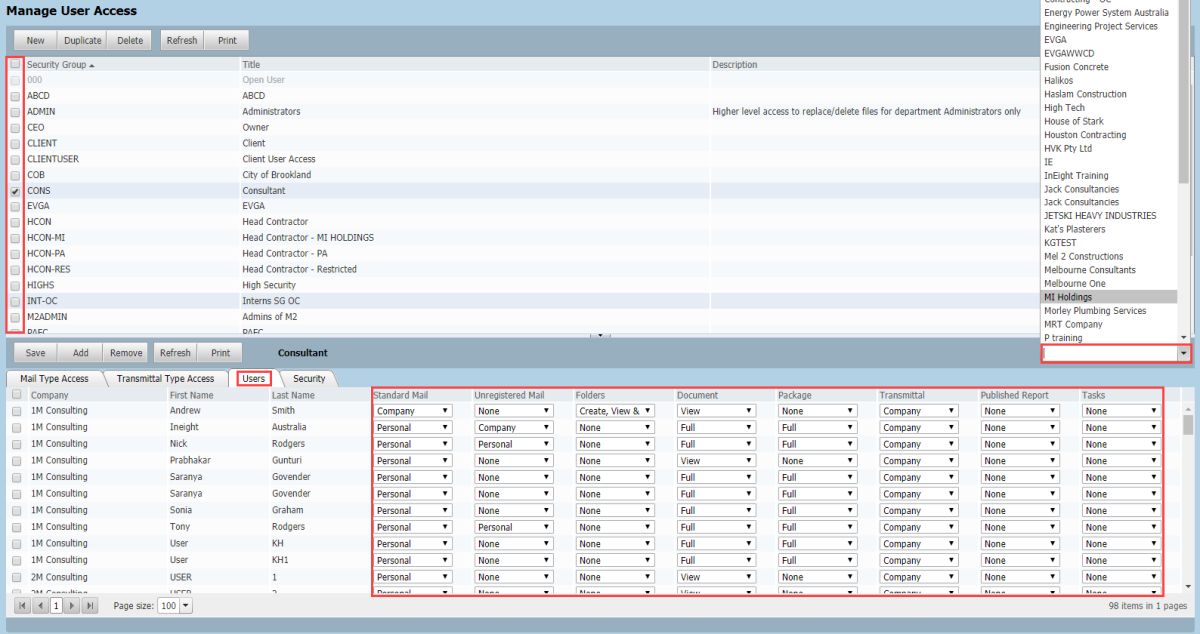Check the HIGHS security group checkbox
Screen dimensions: 1200x634
pos(15,286)
